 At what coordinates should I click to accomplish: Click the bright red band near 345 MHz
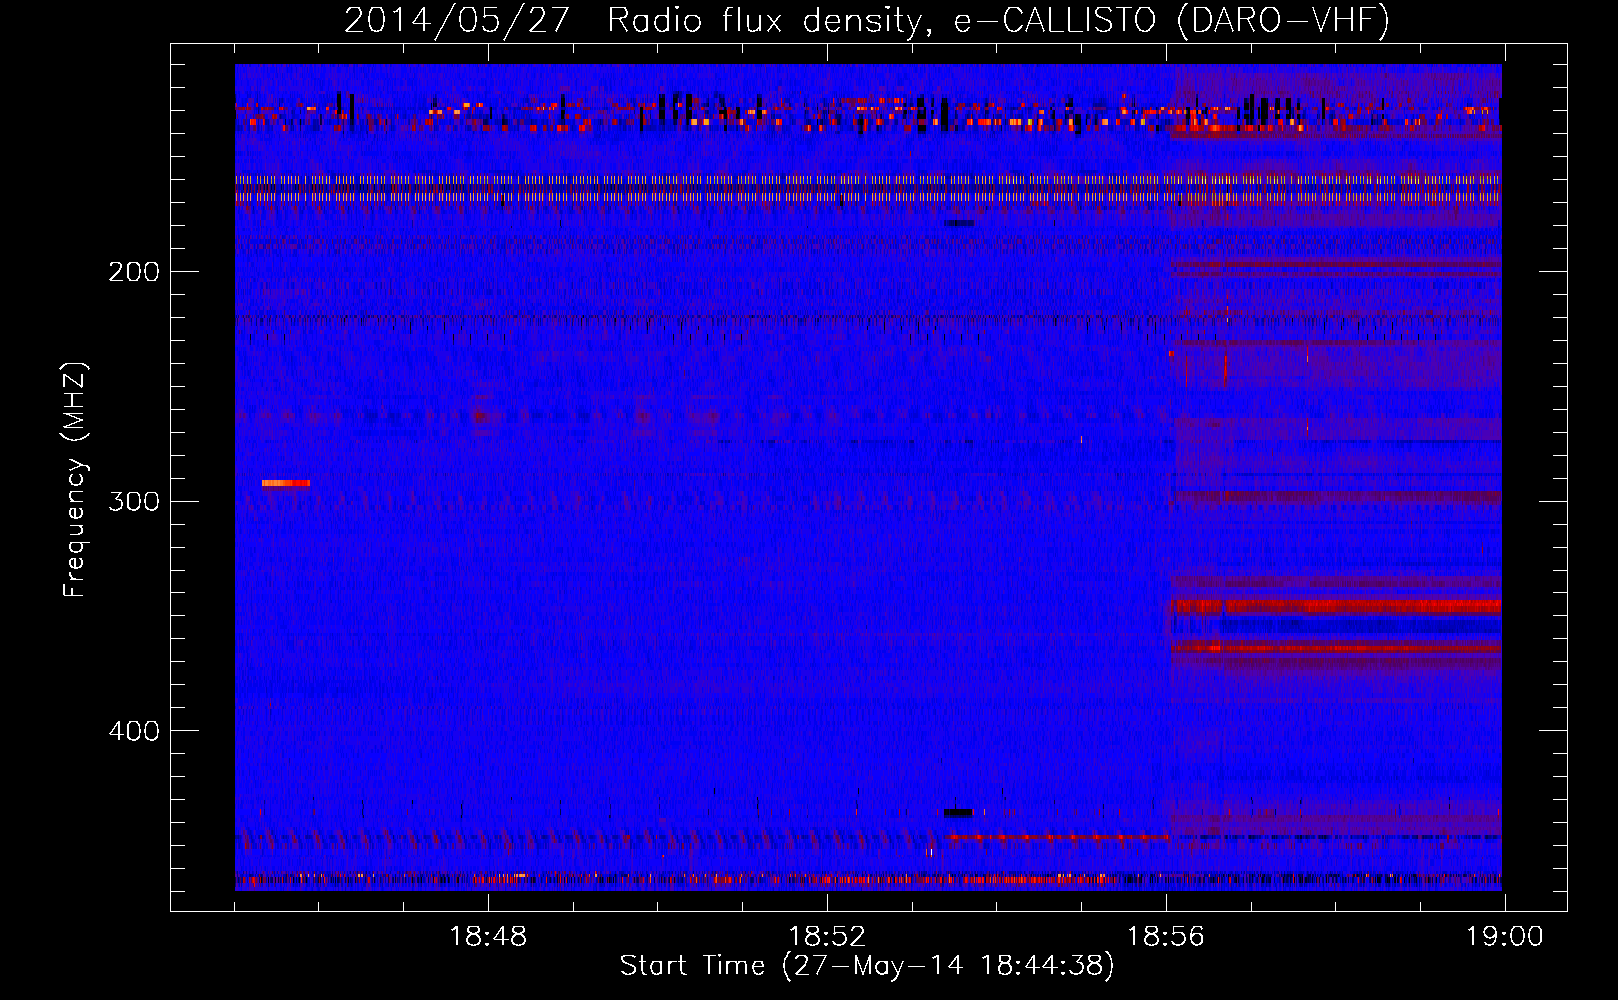pos(1336,606)
